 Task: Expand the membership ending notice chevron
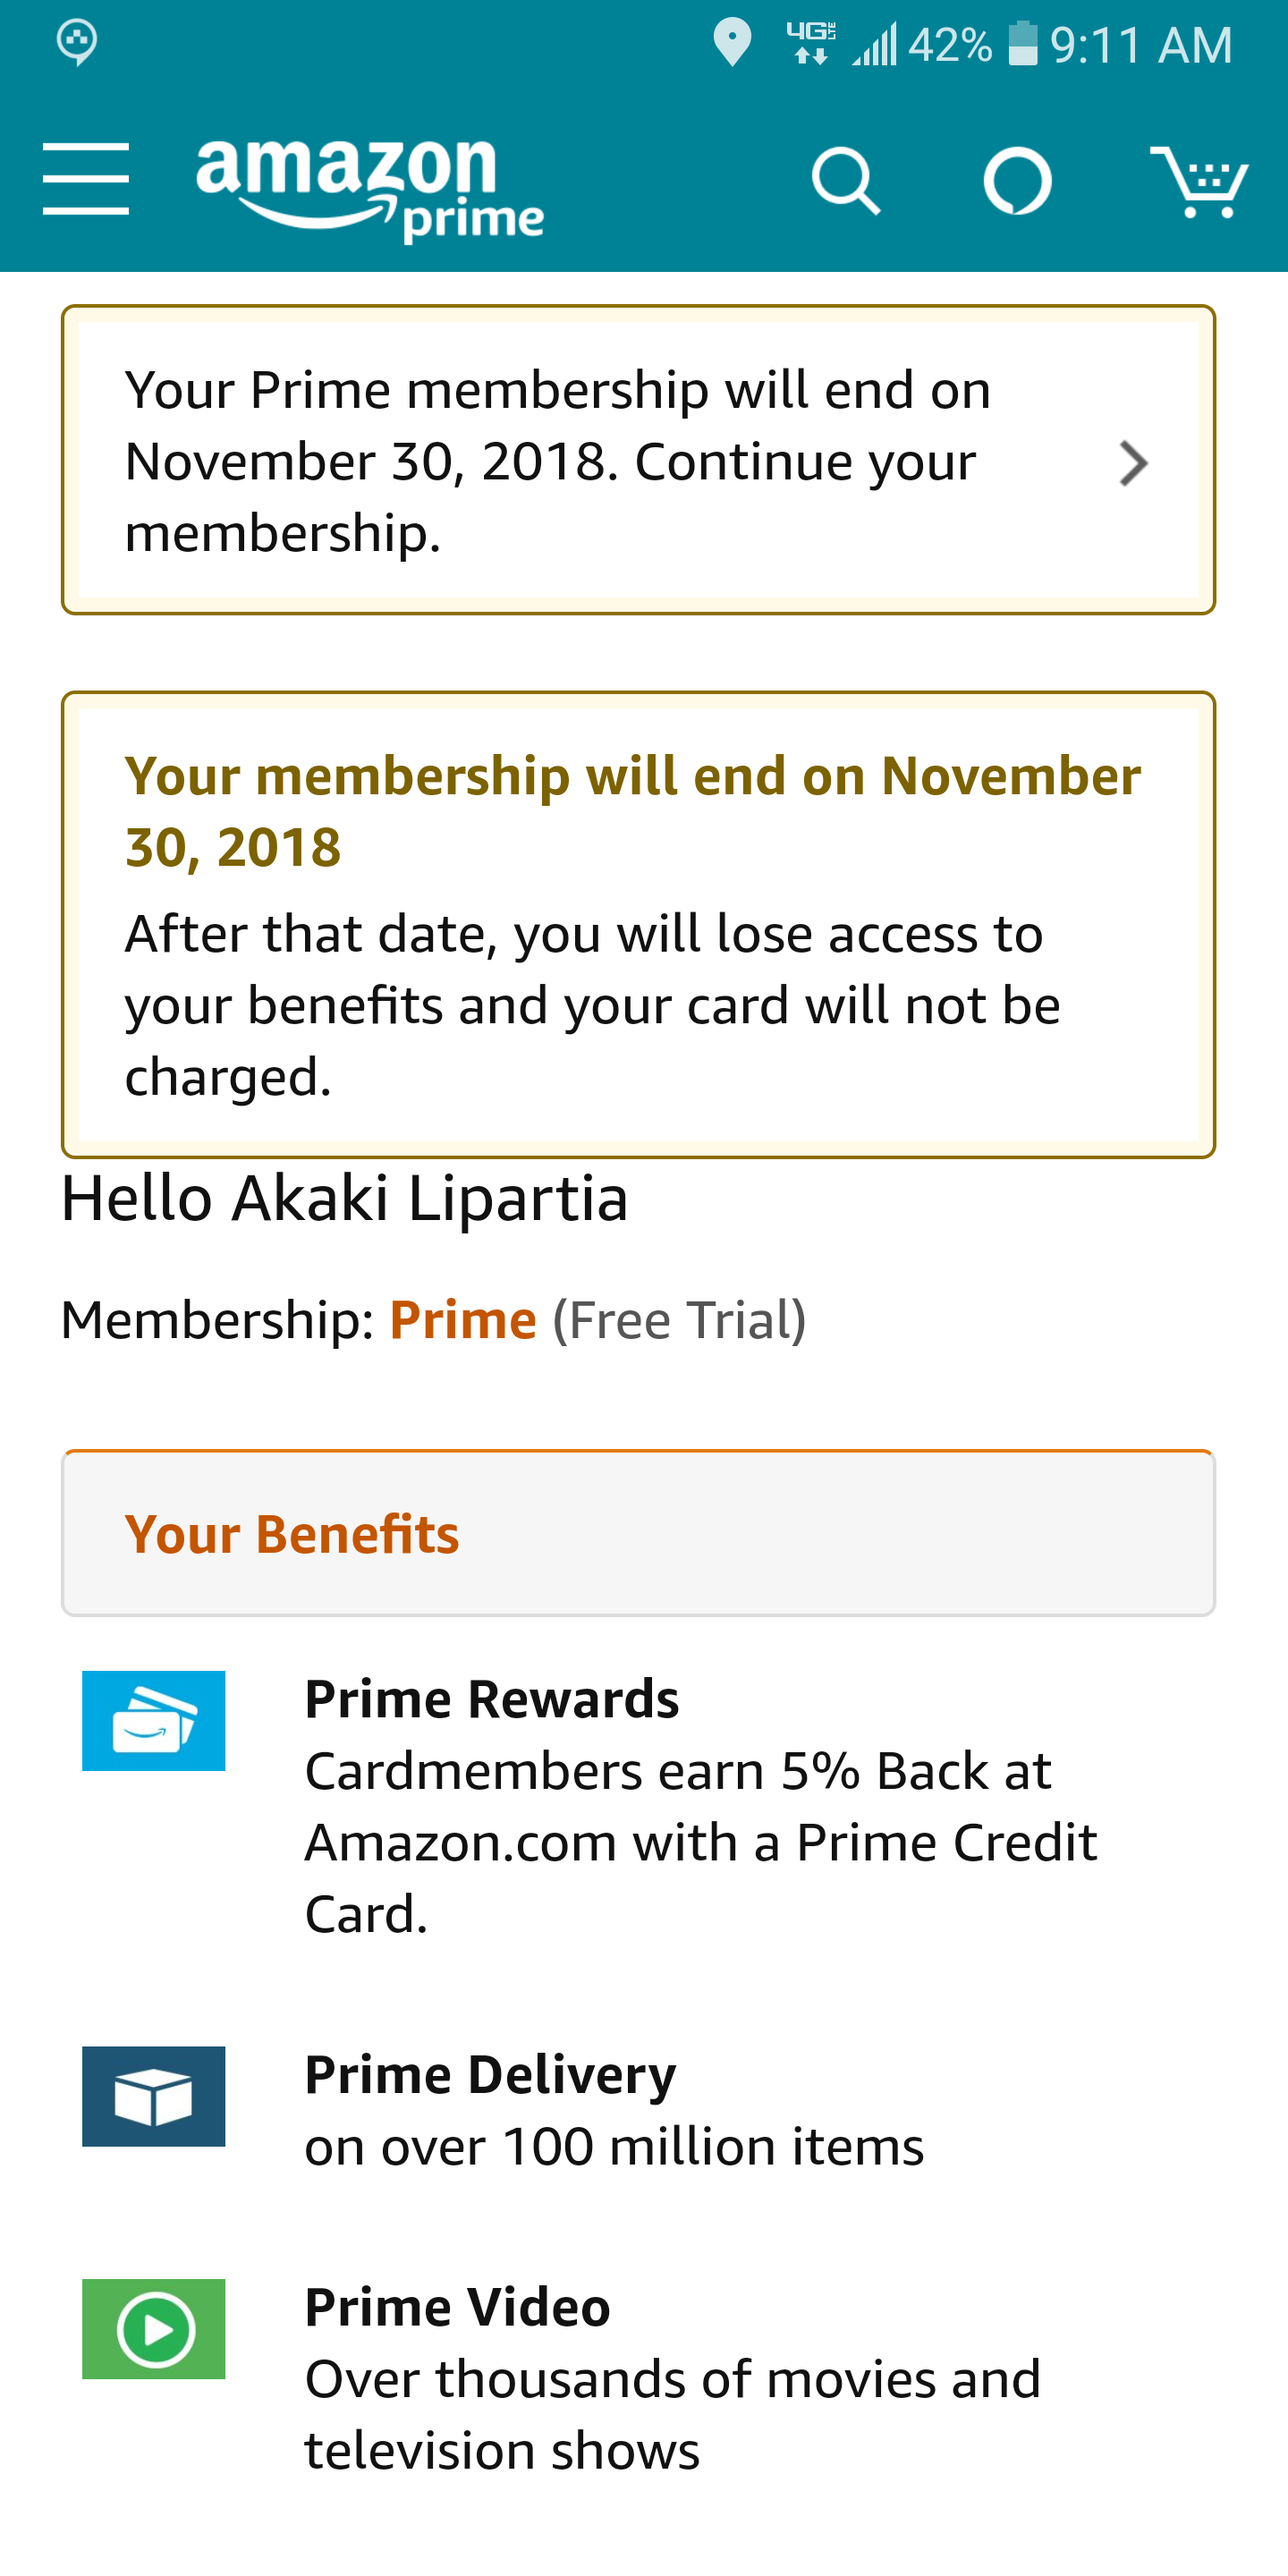click(x=1133, y=463)
